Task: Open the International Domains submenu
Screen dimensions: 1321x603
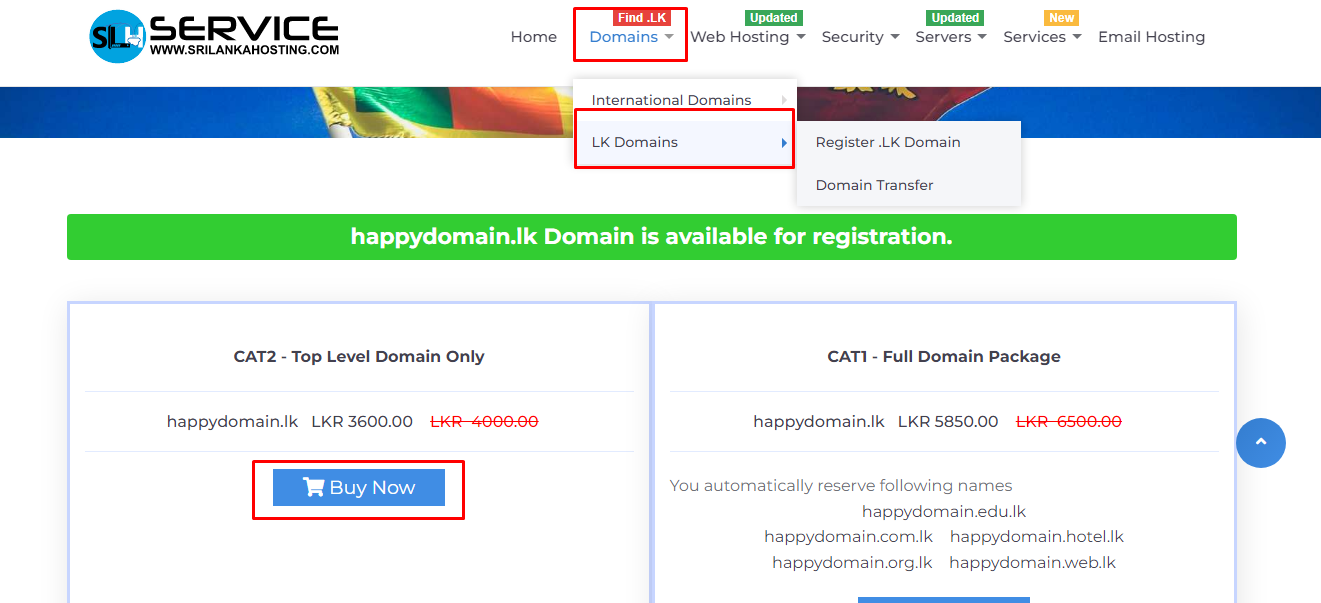Action: [671, 100]
